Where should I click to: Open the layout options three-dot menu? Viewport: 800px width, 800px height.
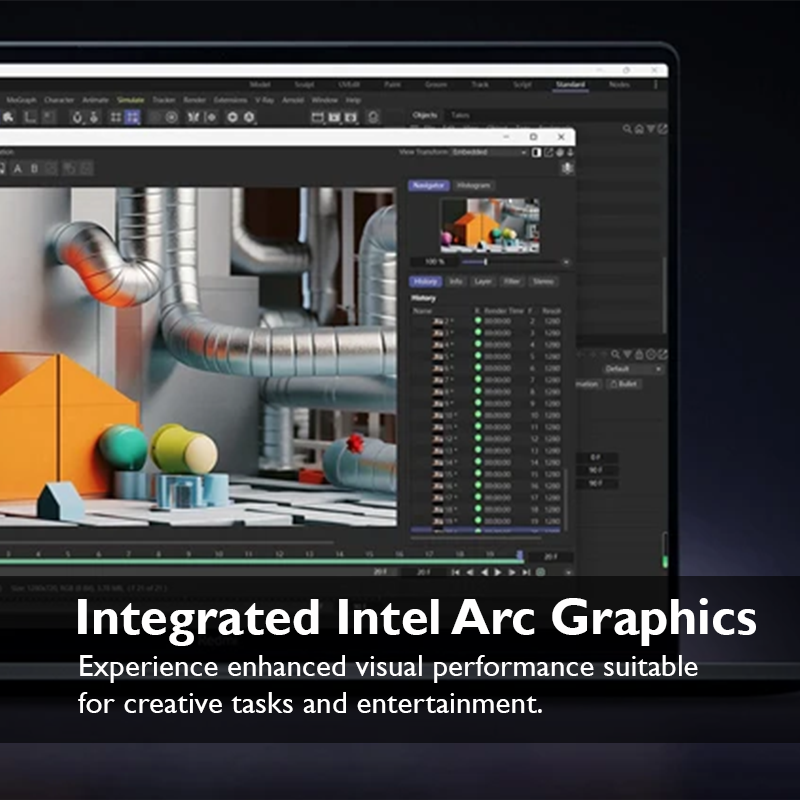656,84
